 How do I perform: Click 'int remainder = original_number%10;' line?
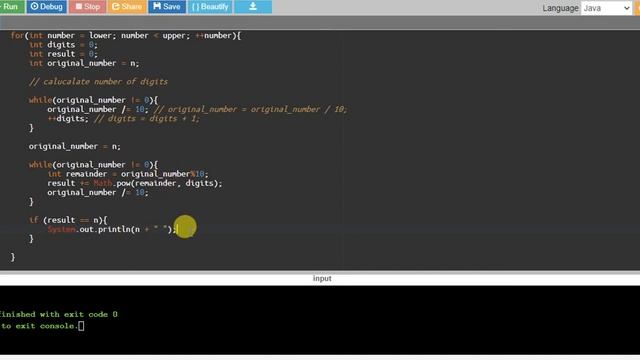128,174
